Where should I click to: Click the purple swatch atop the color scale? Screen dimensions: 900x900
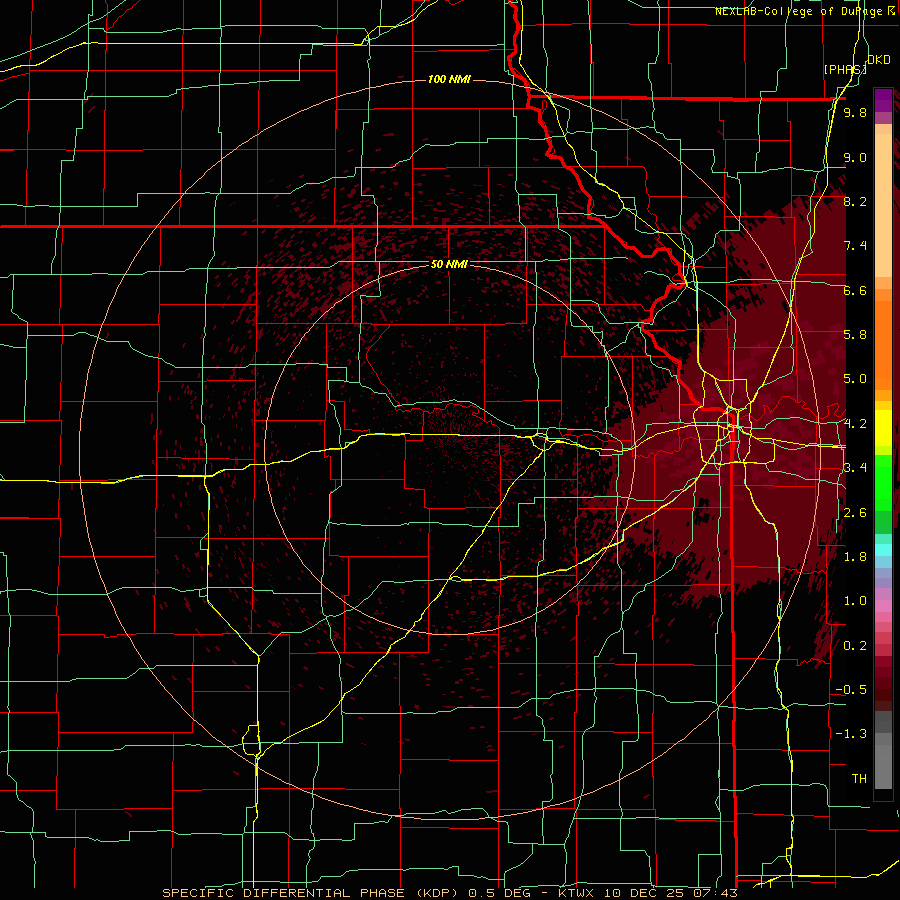click(x=883, y=100)
